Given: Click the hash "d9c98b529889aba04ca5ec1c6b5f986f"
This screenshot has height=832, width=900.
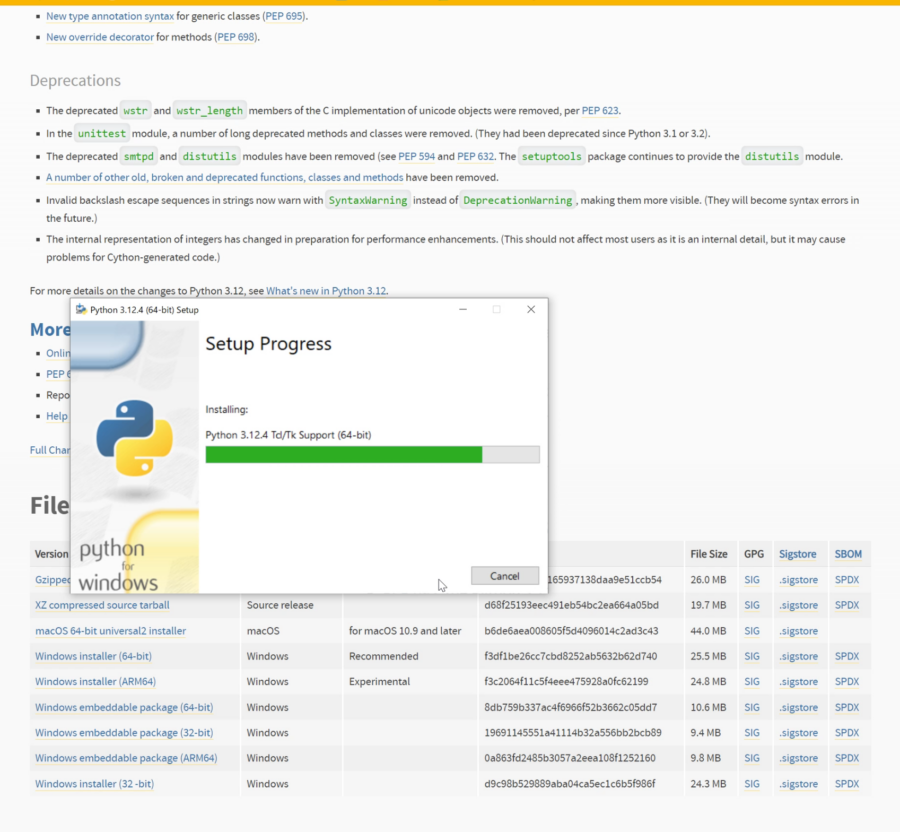Looking at the screenshot, I should 569,784.
